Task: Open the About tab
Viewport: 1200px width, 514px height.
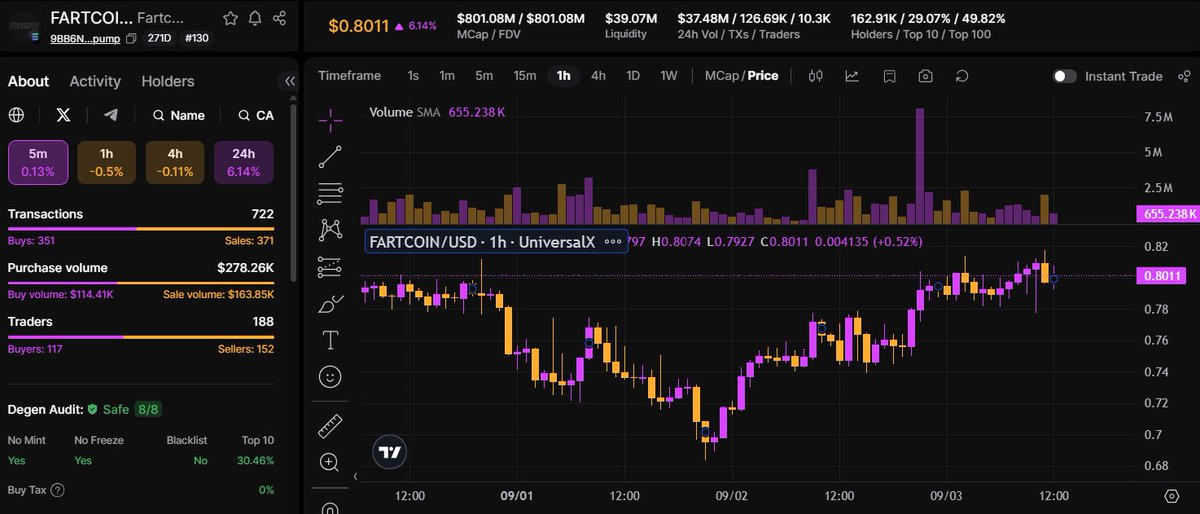Action: click(28, 81)
